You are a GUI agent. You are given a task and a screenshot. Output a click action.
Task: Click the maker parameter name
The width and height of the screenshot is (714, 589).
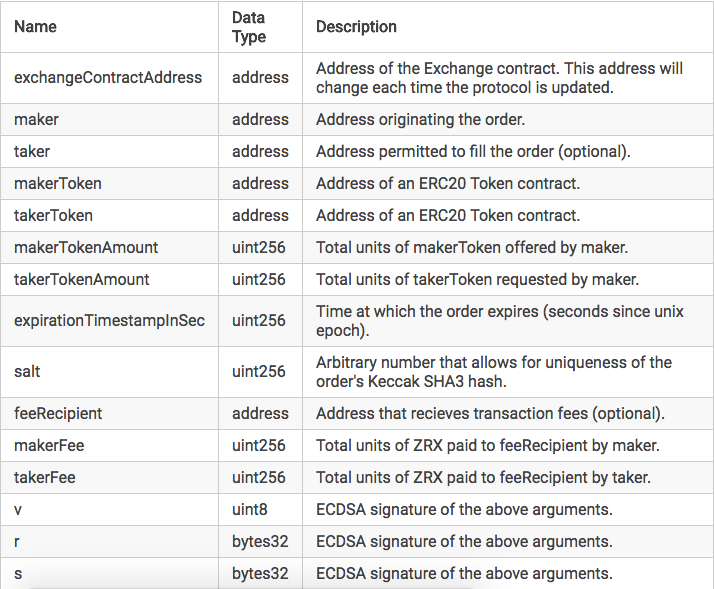point(36,120)
